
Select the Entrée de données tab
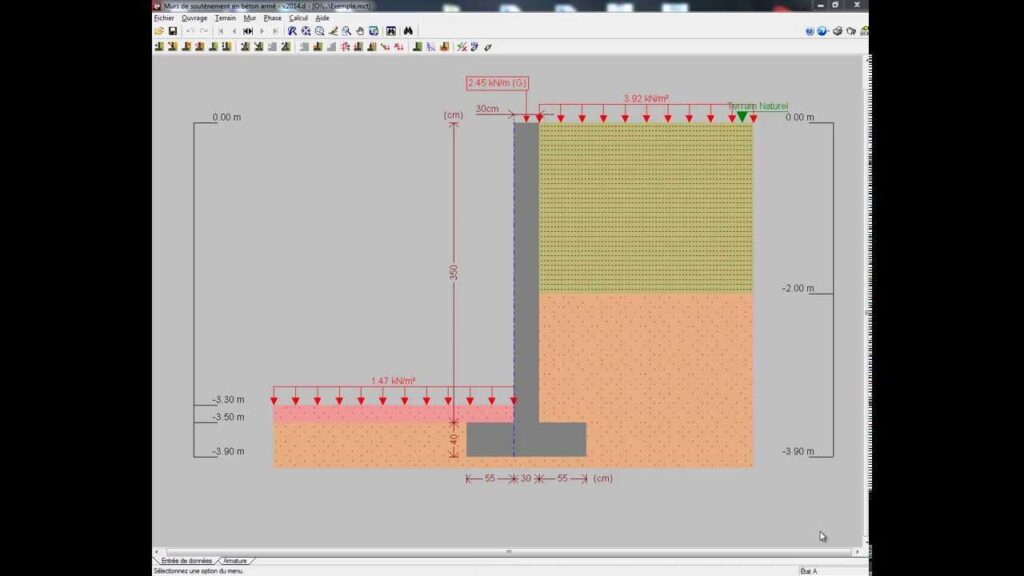click(x=185, y=561)
